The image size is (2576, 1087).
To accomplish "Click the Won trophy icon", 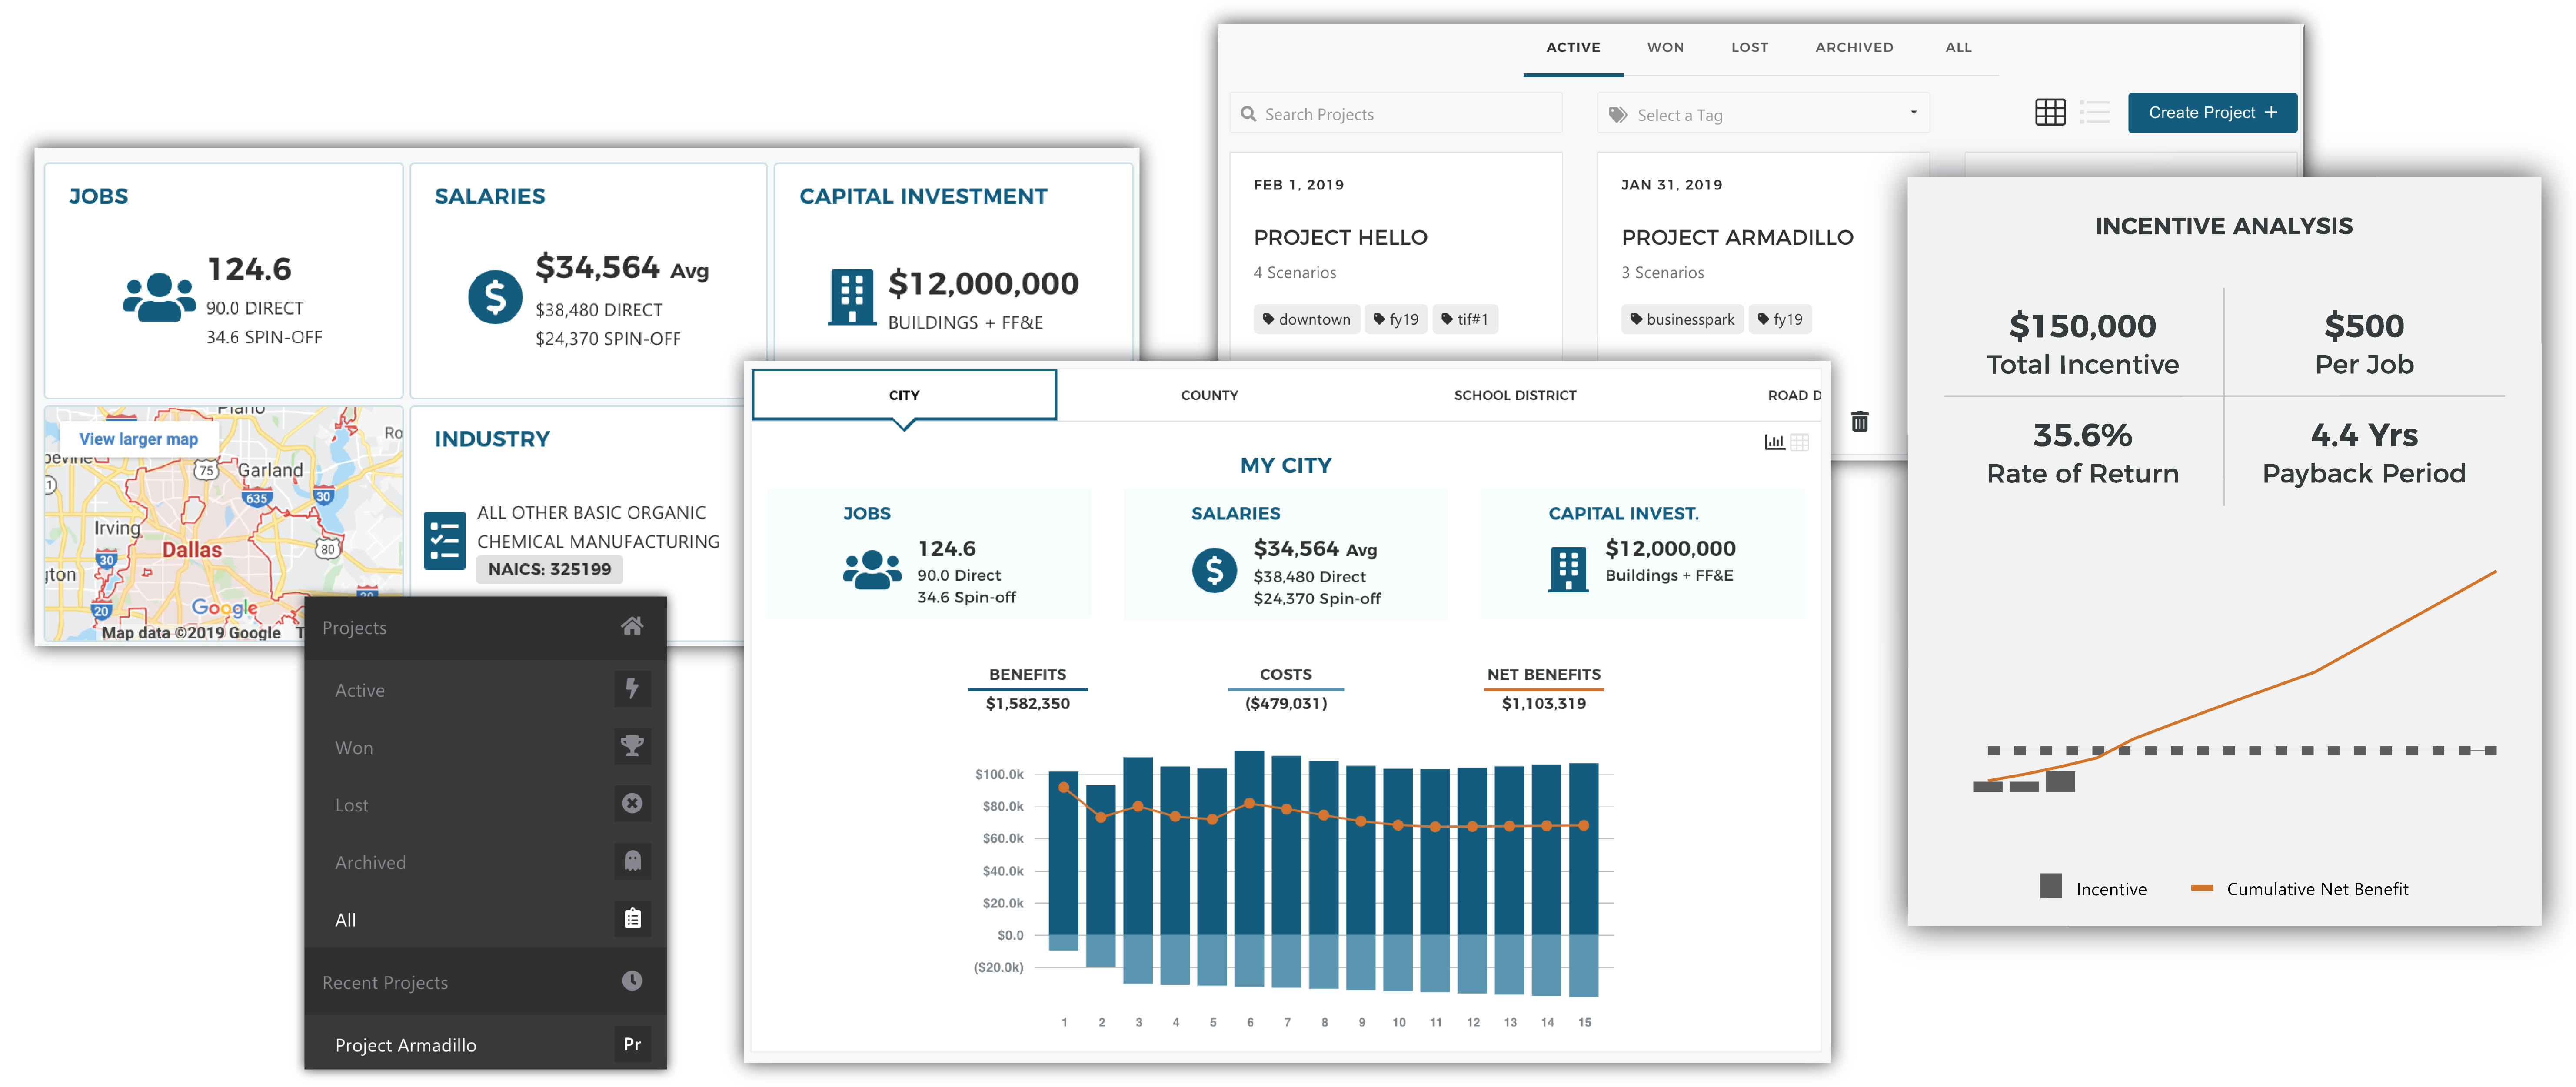I will (632, 746).
